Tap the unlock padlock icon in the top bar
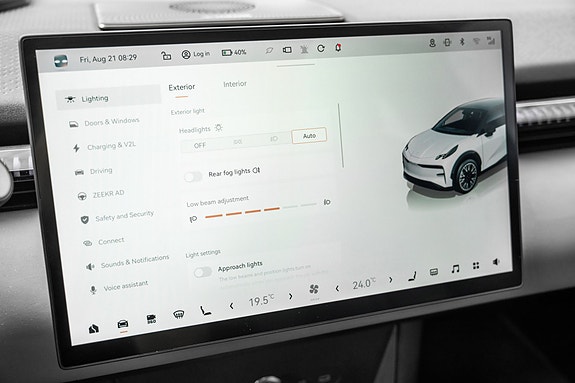 click(166, 55)
